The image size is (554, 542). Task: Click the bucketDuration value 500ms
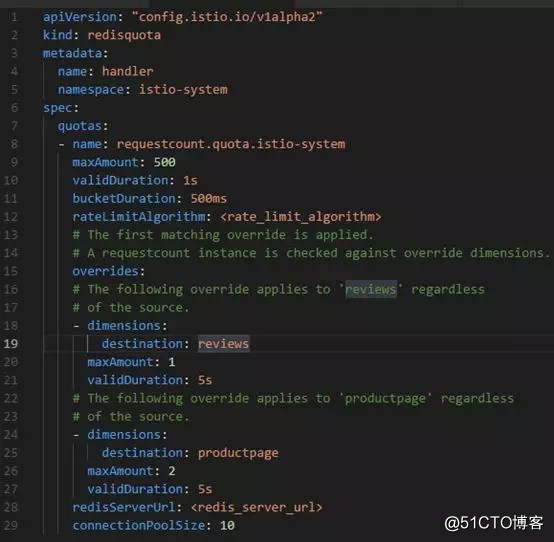(209, 199)
